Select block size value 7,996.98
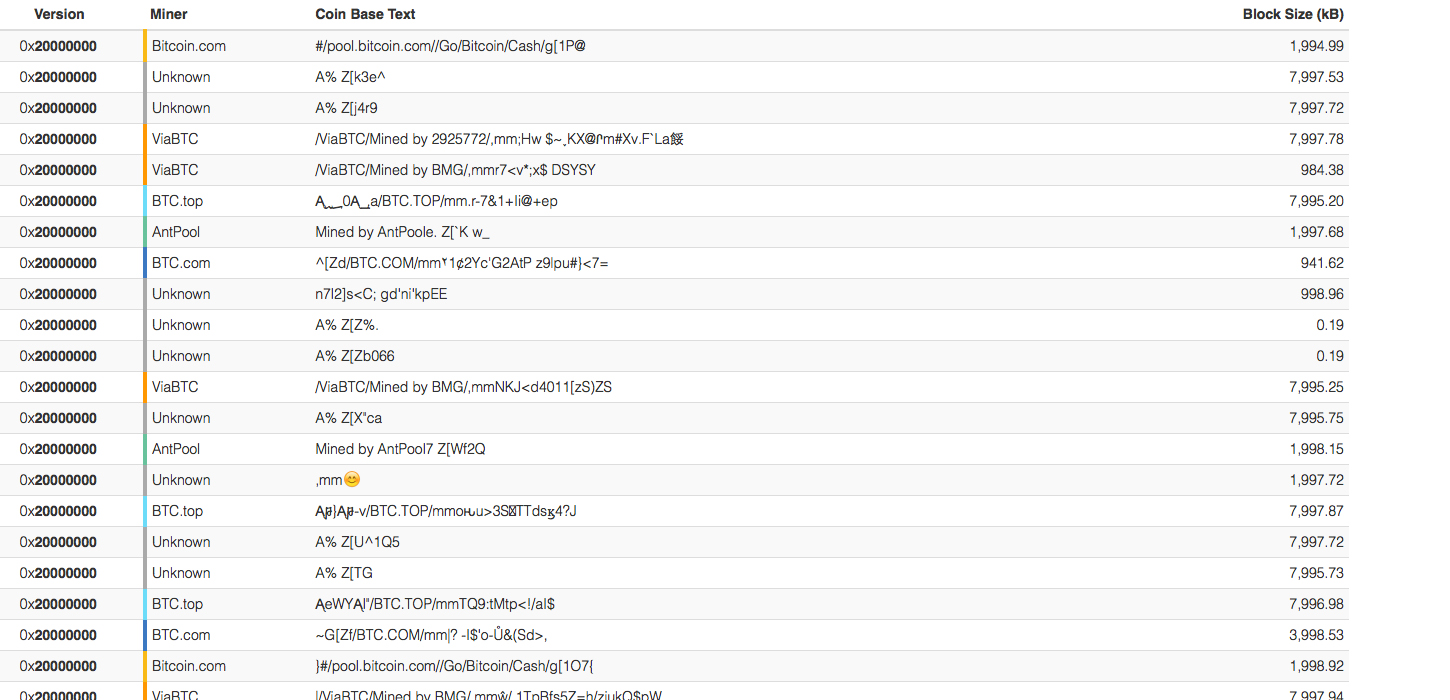Image resolution: width=1450 pixels, height=700 pixels. click(1316, 604)
